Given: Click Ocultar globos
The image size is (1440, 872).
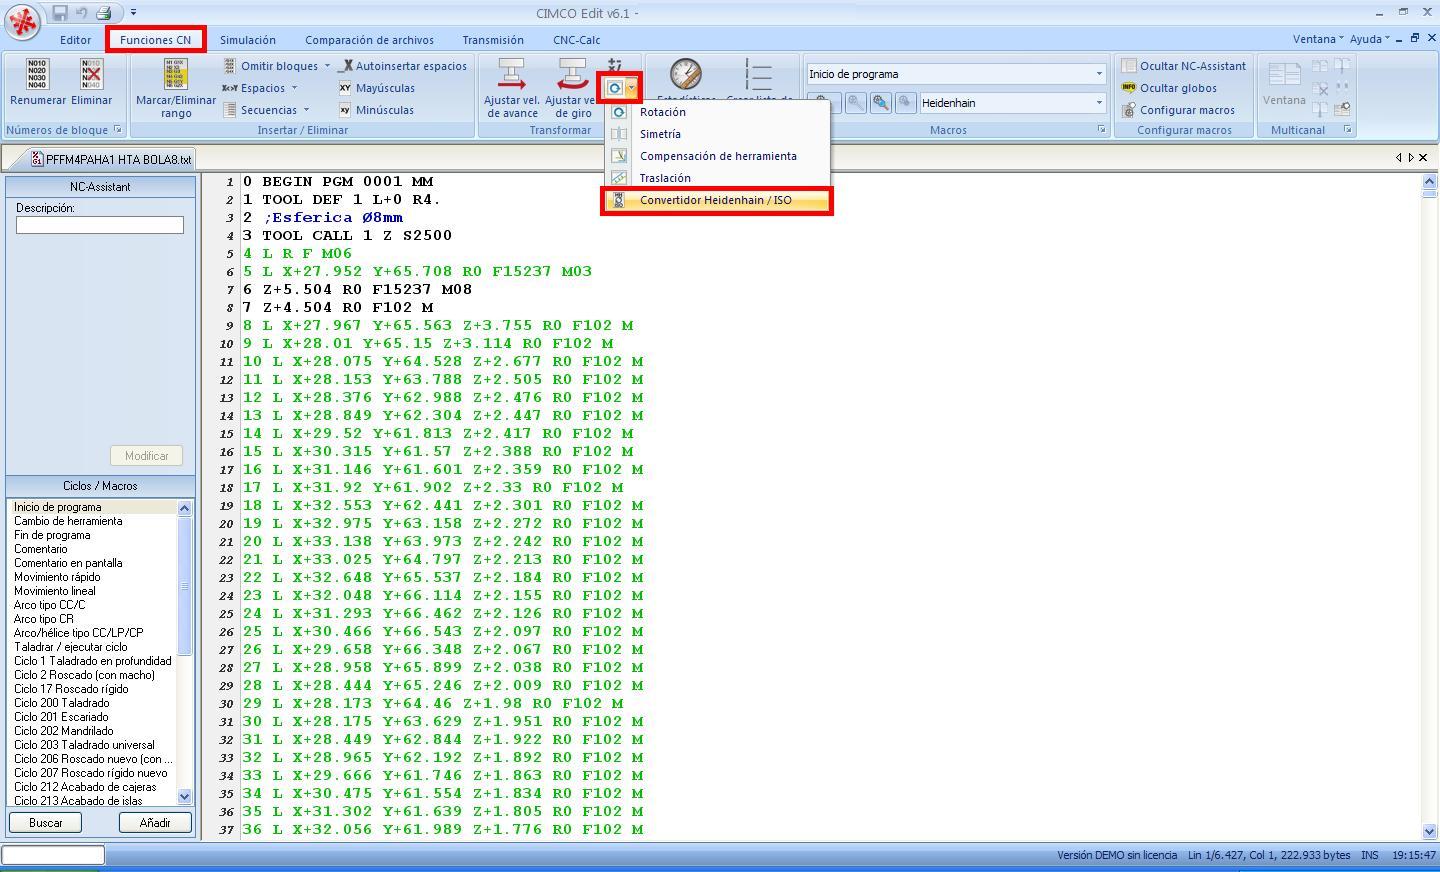Looking at the screenshot, I should click(1169, 88).
